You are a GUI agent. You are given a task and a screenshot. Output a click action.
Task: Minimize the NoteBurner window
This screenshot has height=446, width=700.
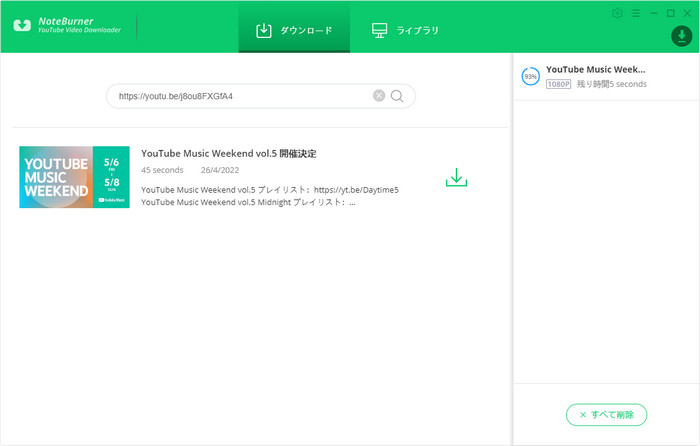tap(654, 13)
